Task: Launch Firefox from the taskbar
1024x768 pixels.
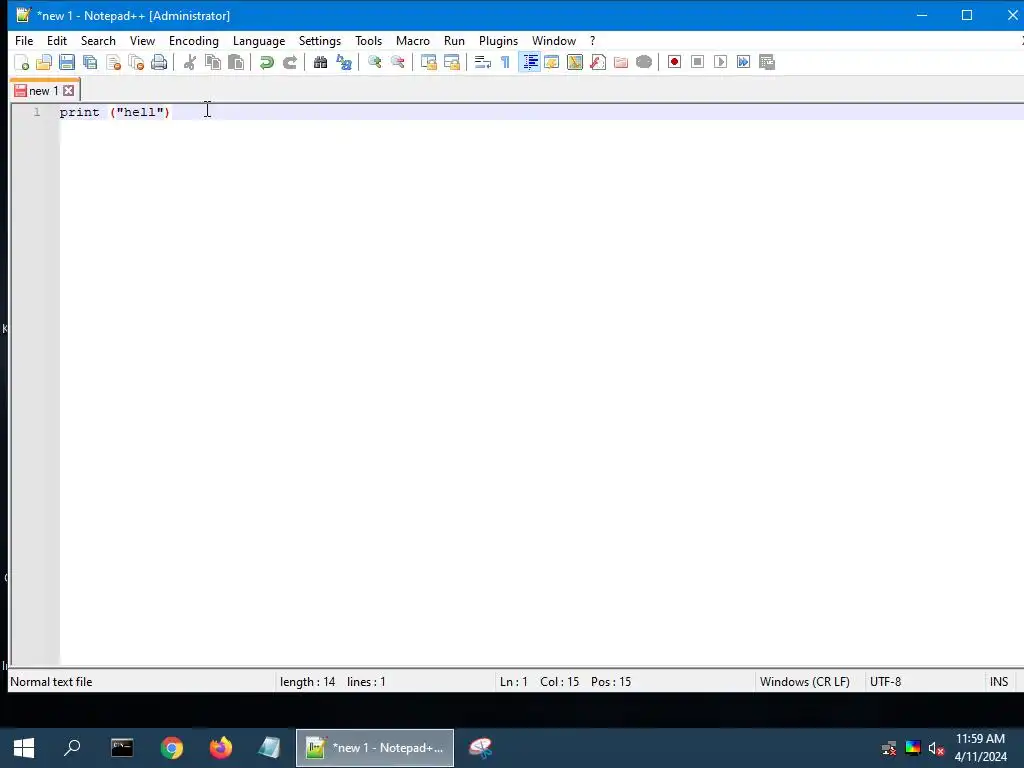Action: click(x=221, y=748)
